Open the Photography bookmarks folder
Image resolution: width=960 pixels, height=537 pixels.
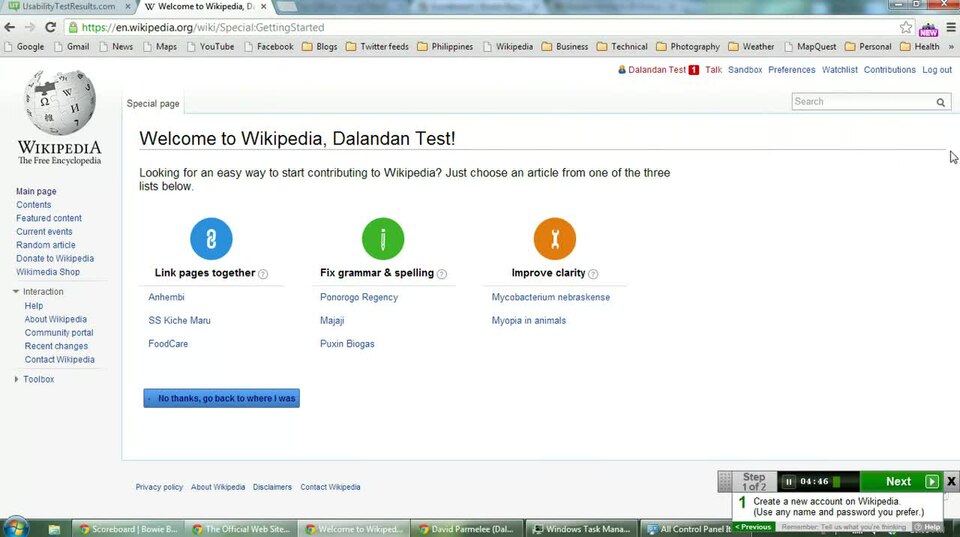click(688, 47)
